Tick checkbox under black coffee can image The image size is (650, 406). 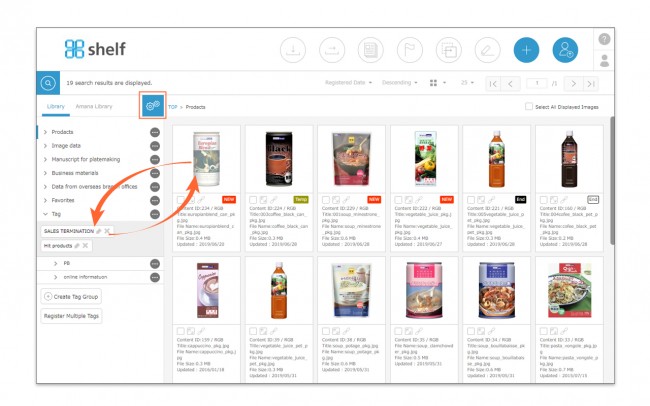253,200
